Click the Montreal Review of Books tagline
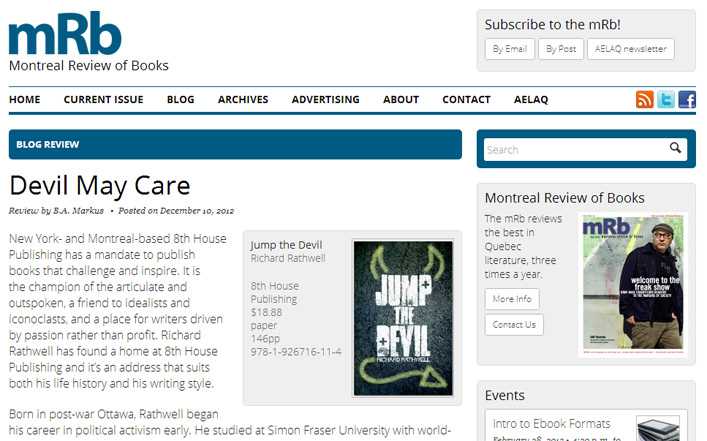Screen dimensions: 707x441 pos(89,66)
